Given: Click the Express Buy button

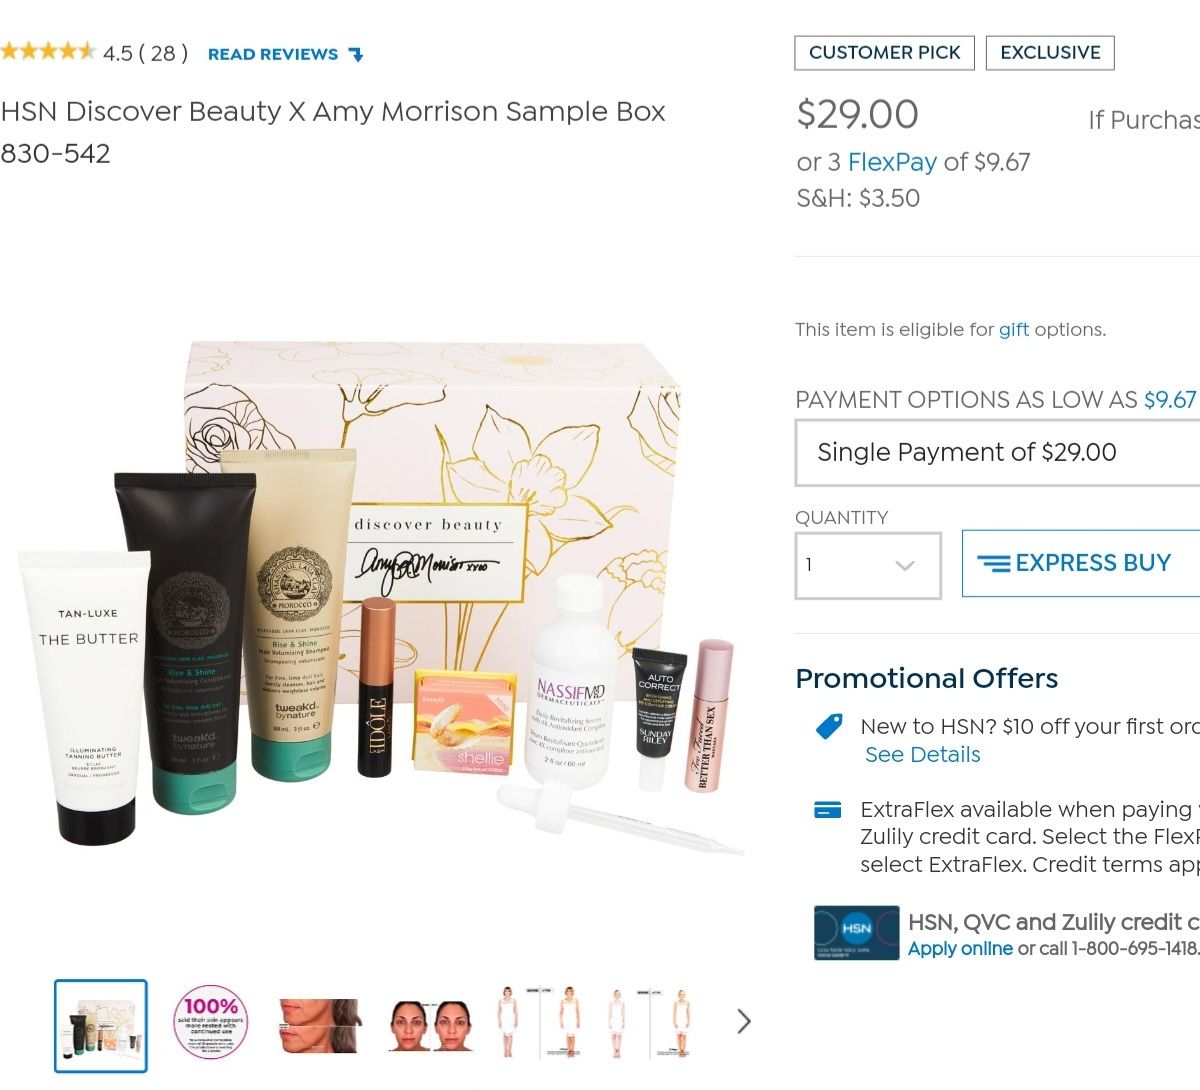Looking at the screenshot, I should pyautogui.click(x=1081, y=564).
